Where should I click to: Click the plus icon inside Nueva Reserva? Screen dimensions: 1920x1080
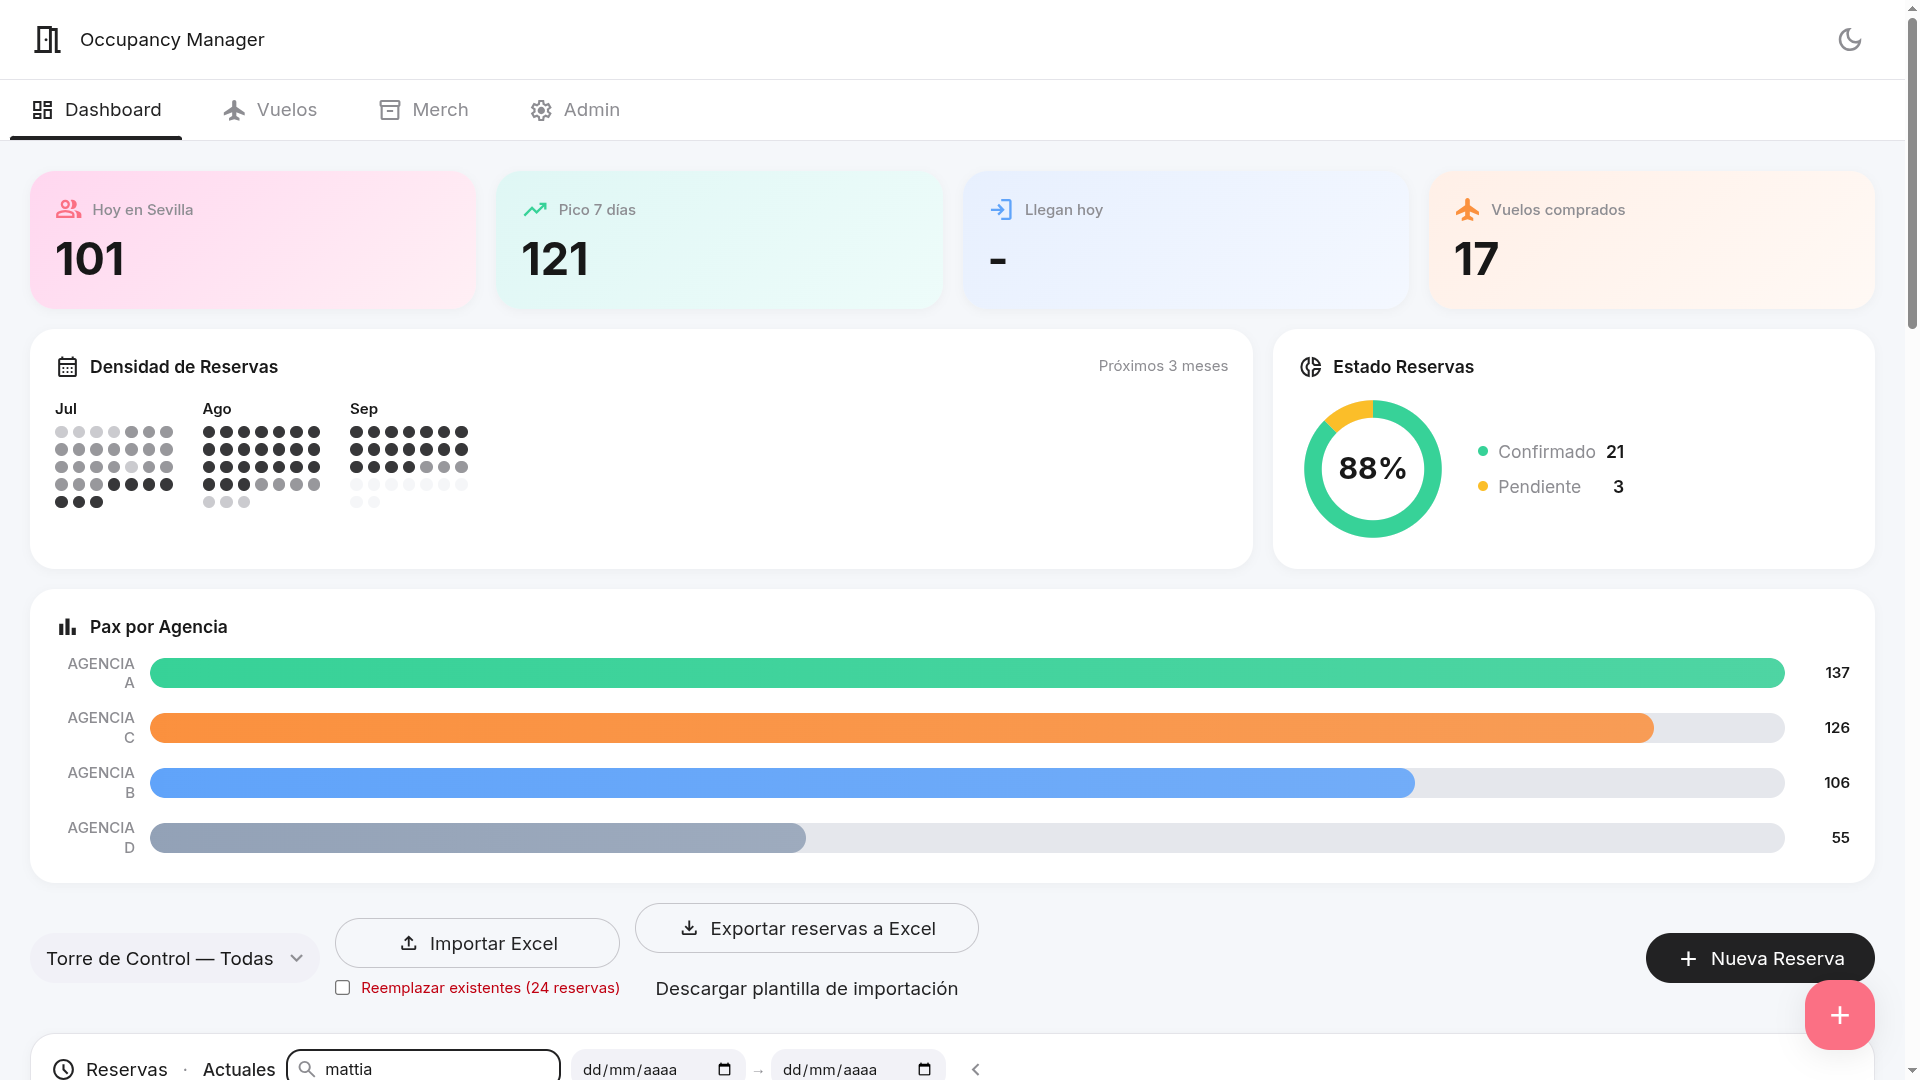point(1688,959)
